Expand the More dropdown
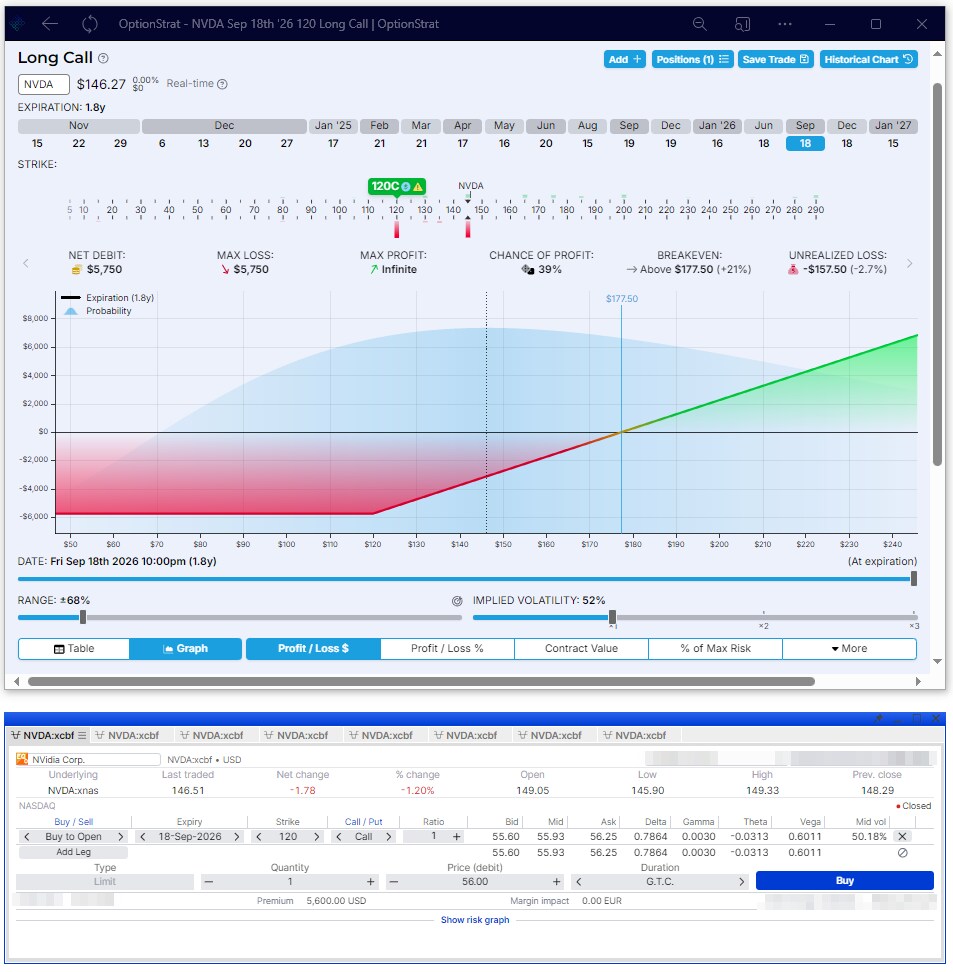This screenshot has width=953, height=972. tap(849, 649)
